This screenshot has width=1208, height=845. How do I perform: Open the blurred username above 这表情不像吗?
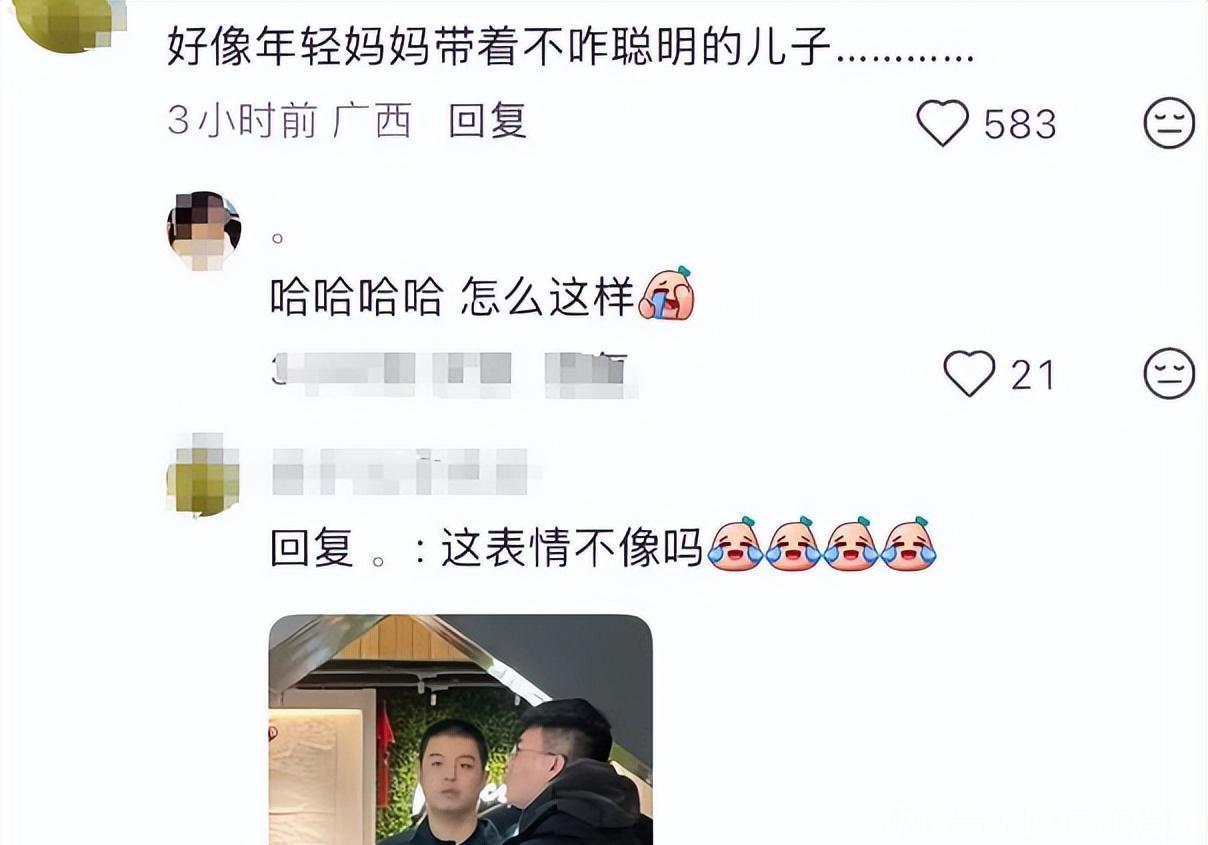(400, 471)
